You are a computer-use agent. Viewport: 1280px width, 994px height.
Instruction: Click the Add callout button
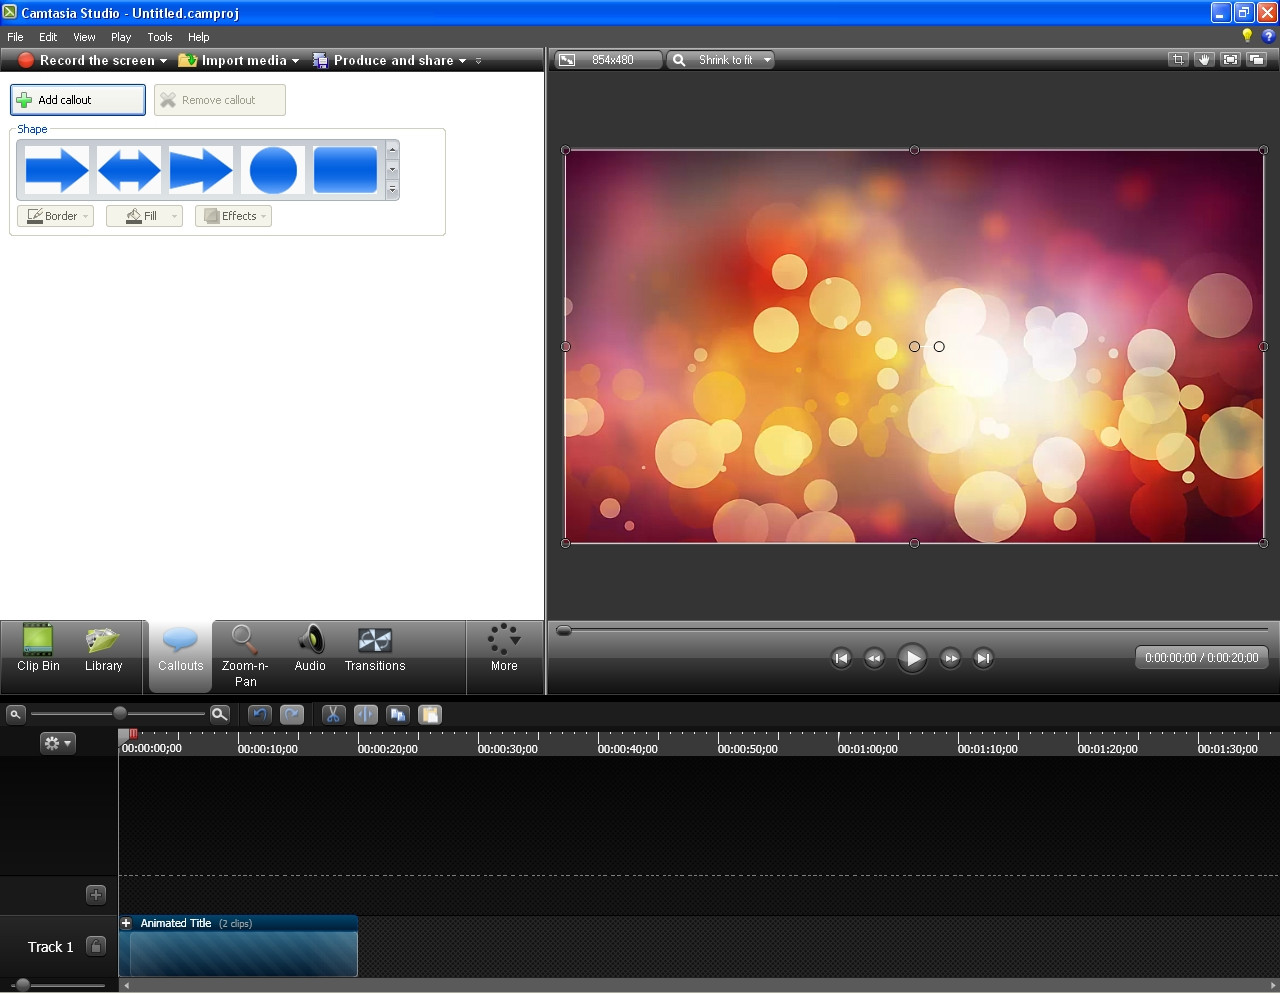[78, 100]
